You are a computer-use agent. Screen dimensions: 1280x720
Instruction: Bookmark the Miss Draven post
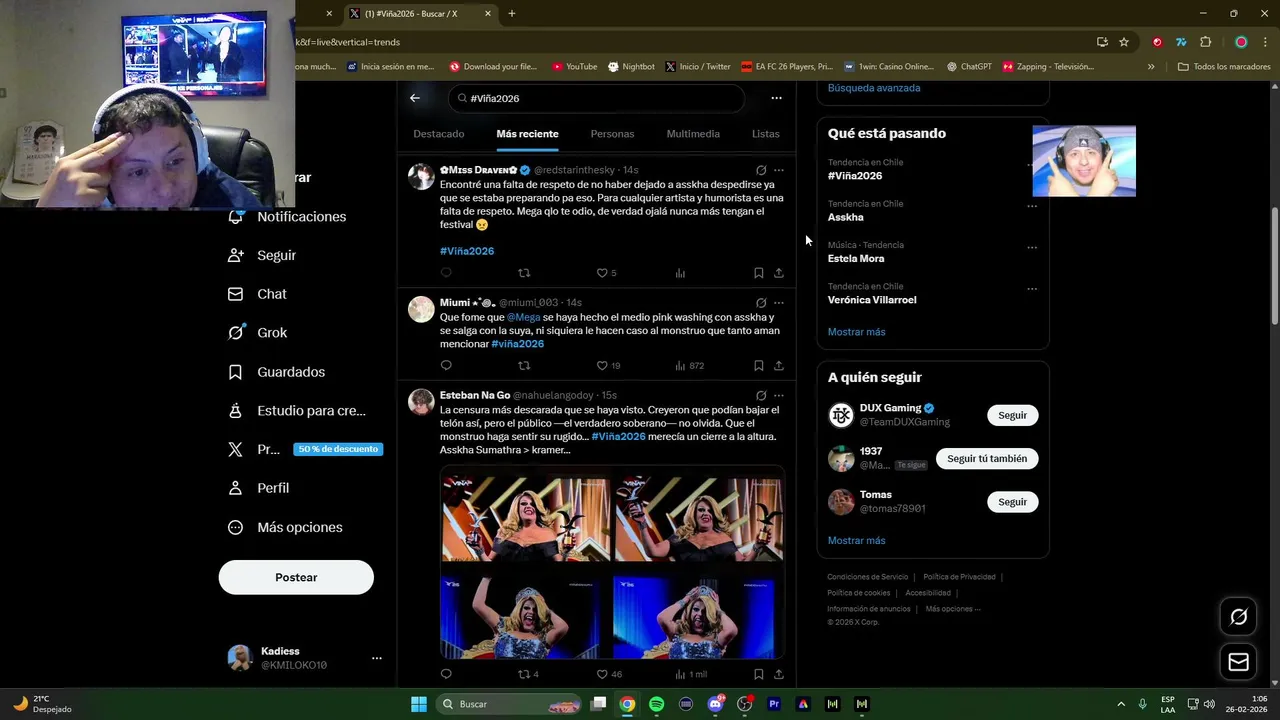pos(758,273)
